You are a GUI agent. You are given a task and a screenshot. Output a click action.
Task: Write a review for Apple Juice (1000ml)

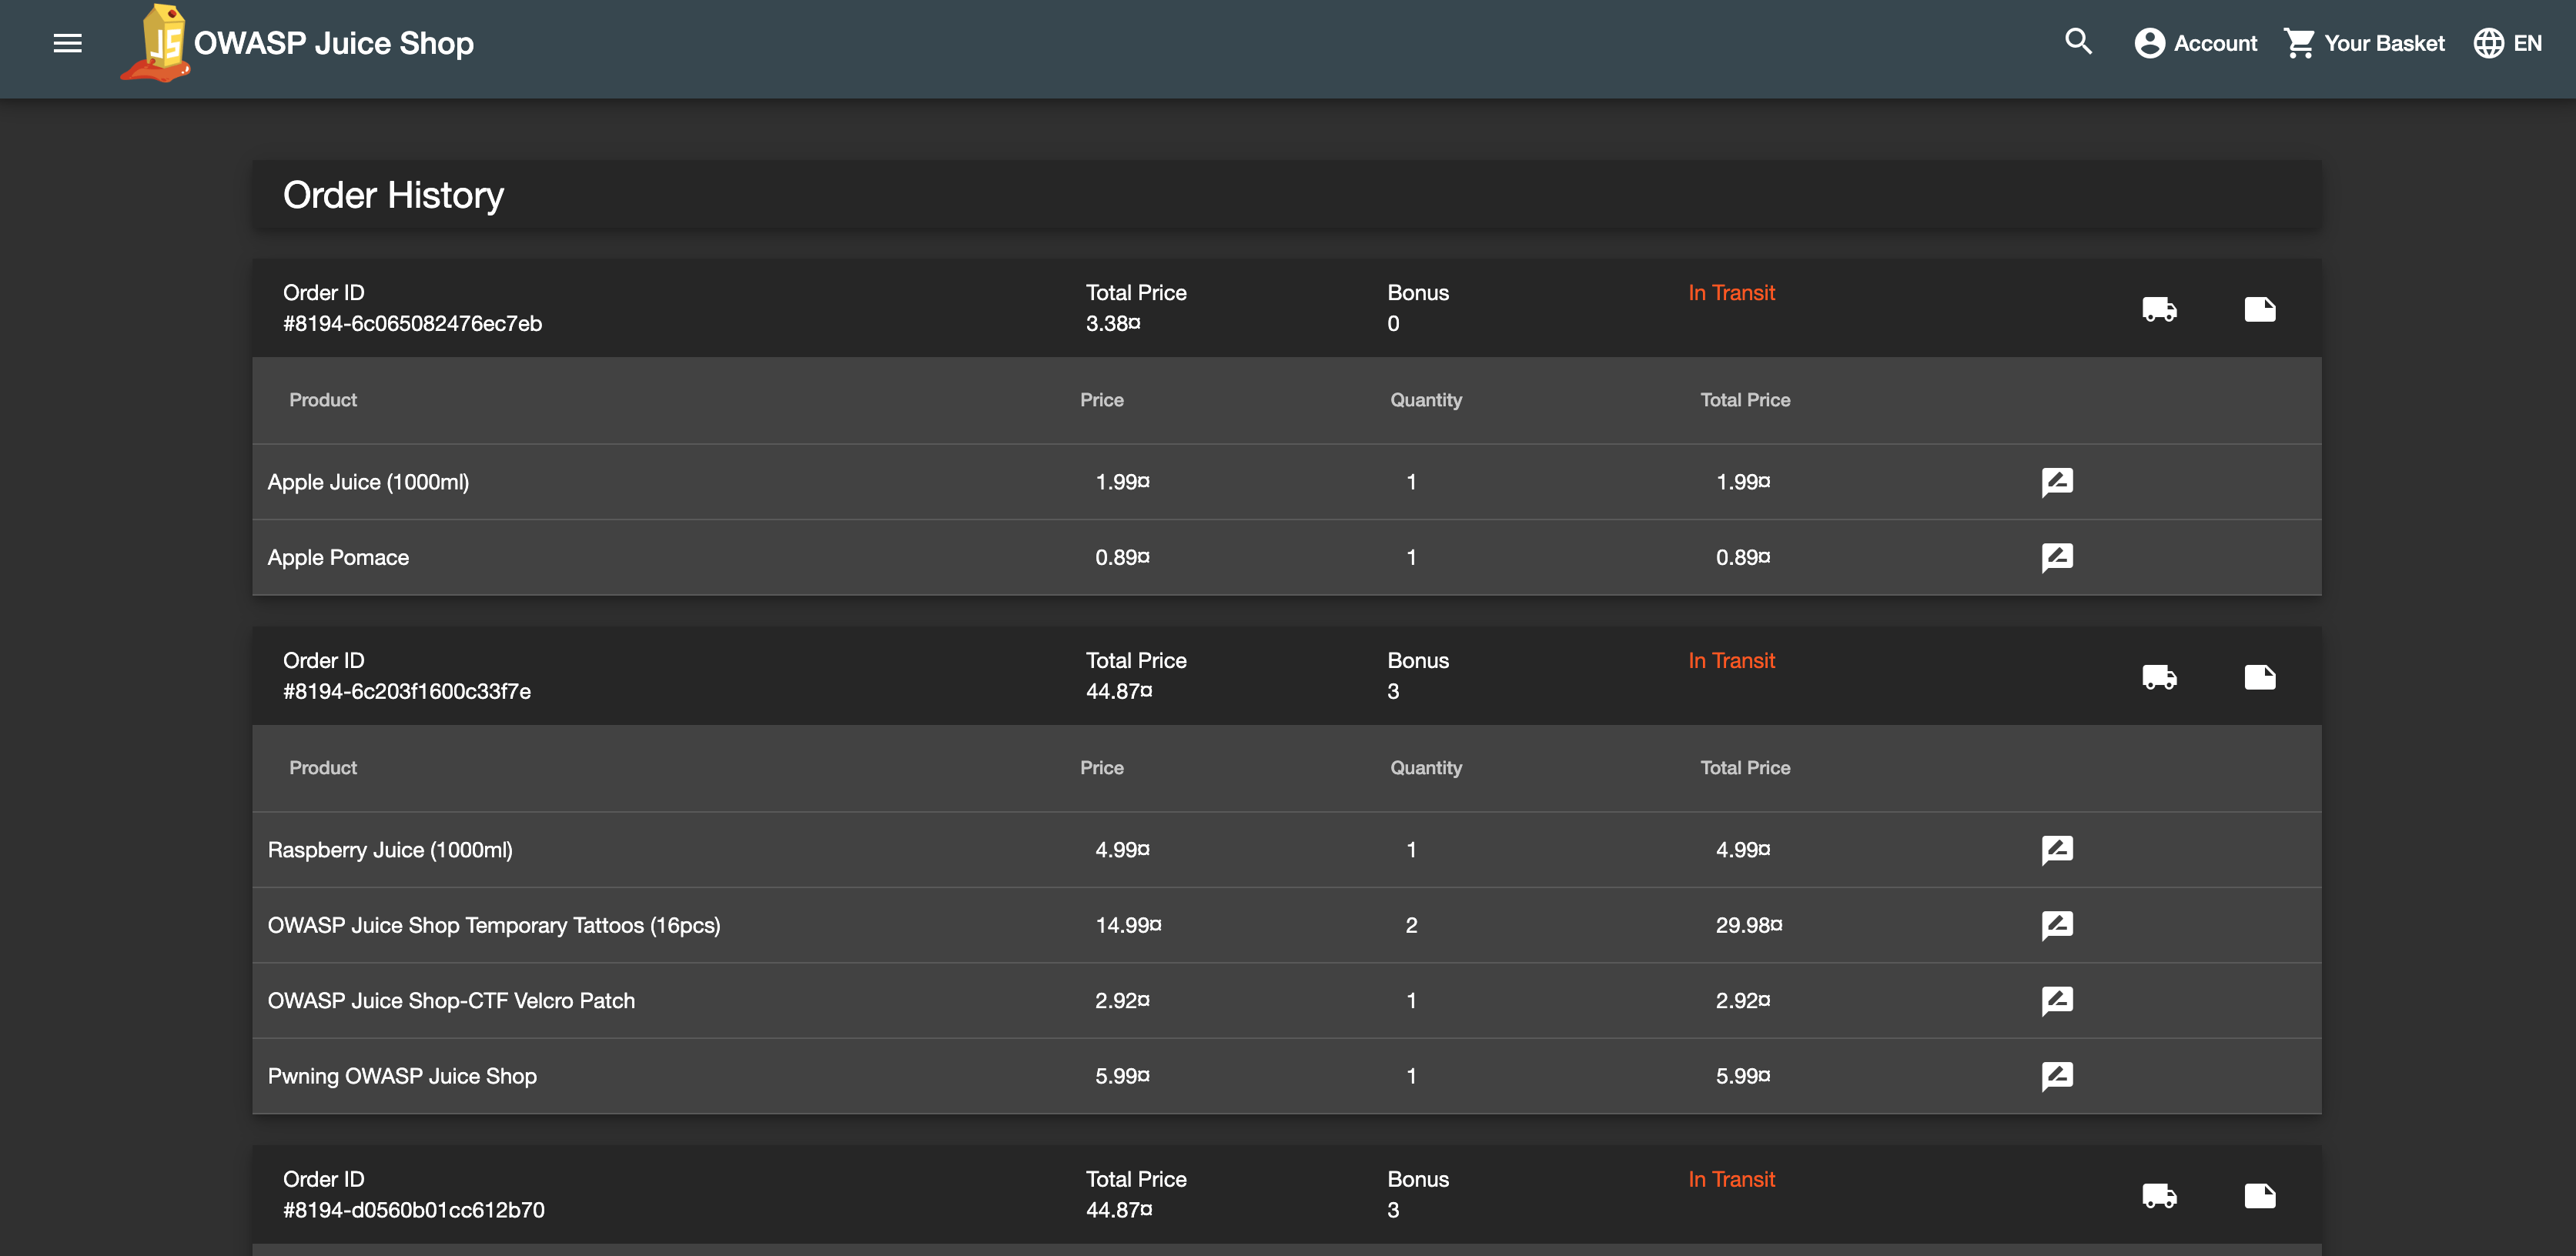pos(2057,482)
